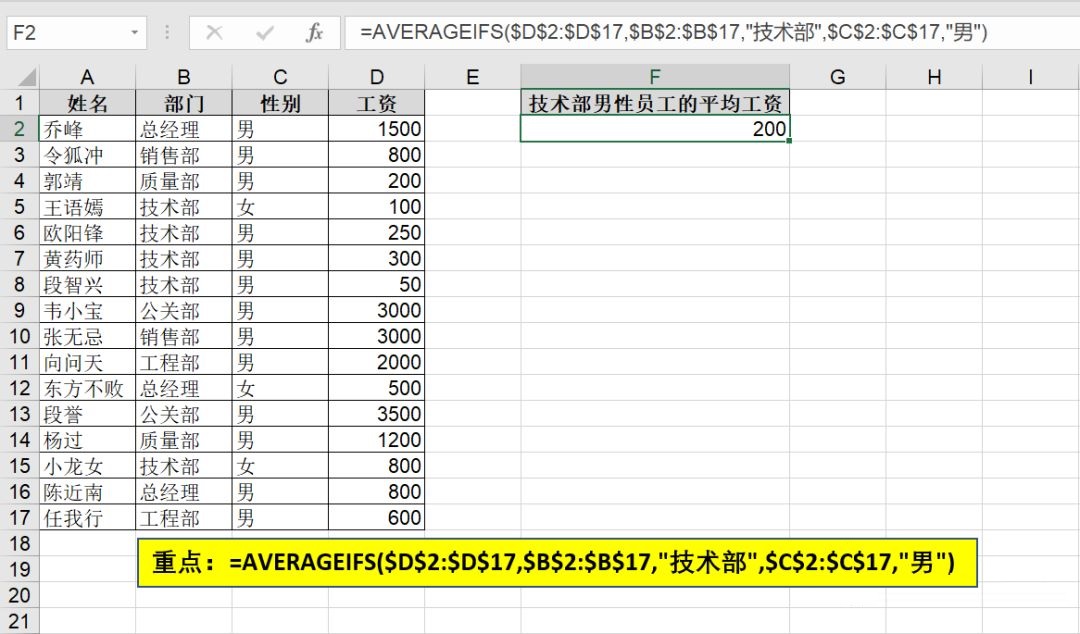Select row 18 header
The width and height of the screenshot is (1080, 634).
click(x=19, y=544)
